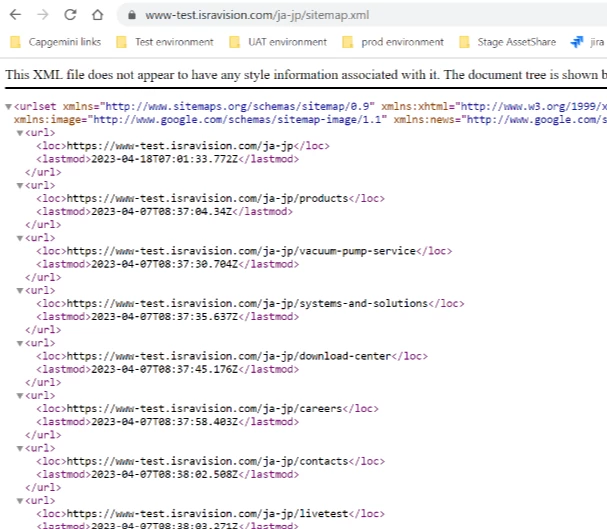Click the loc URL ending in ja-jp/careers
607x529 pixels.
coord(204,409)
